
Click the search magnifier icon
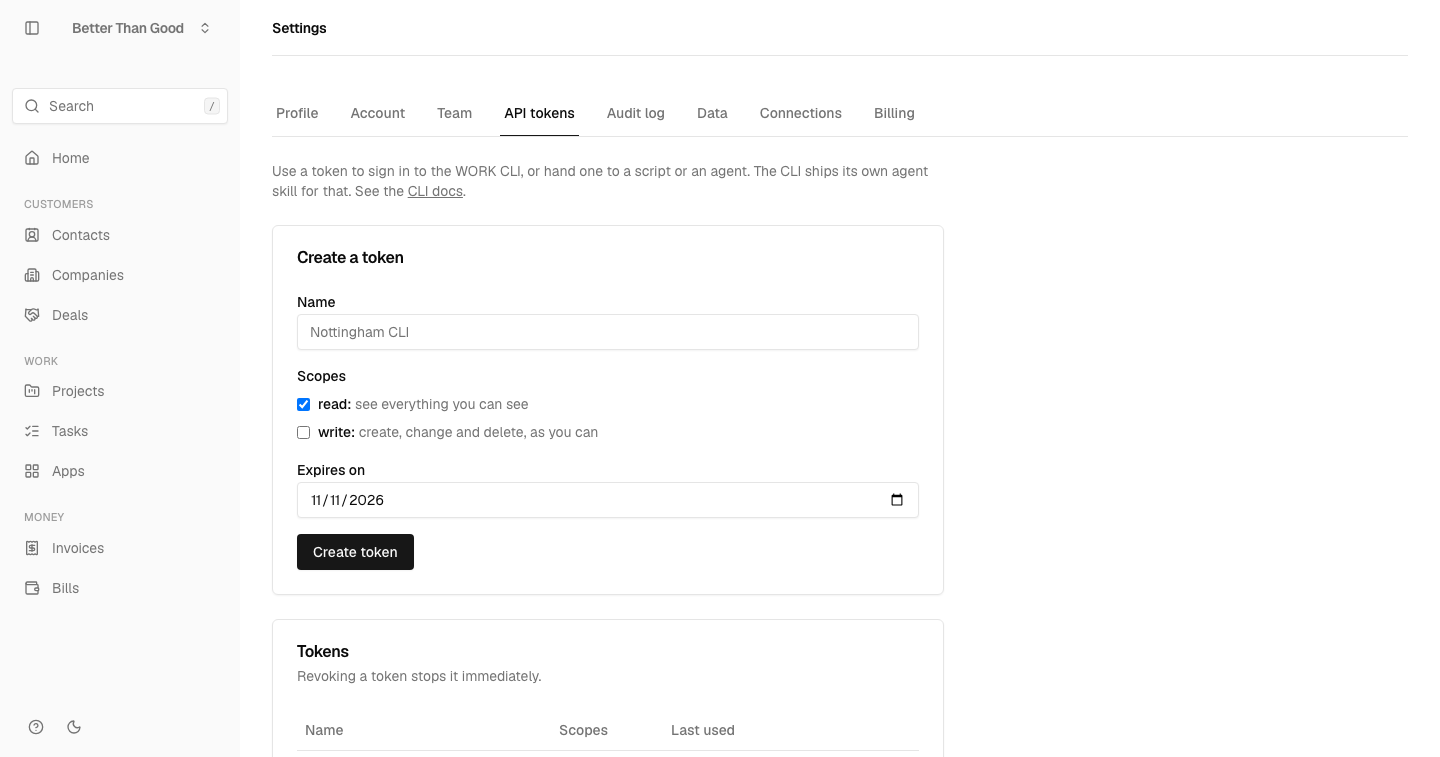[32, 106]
